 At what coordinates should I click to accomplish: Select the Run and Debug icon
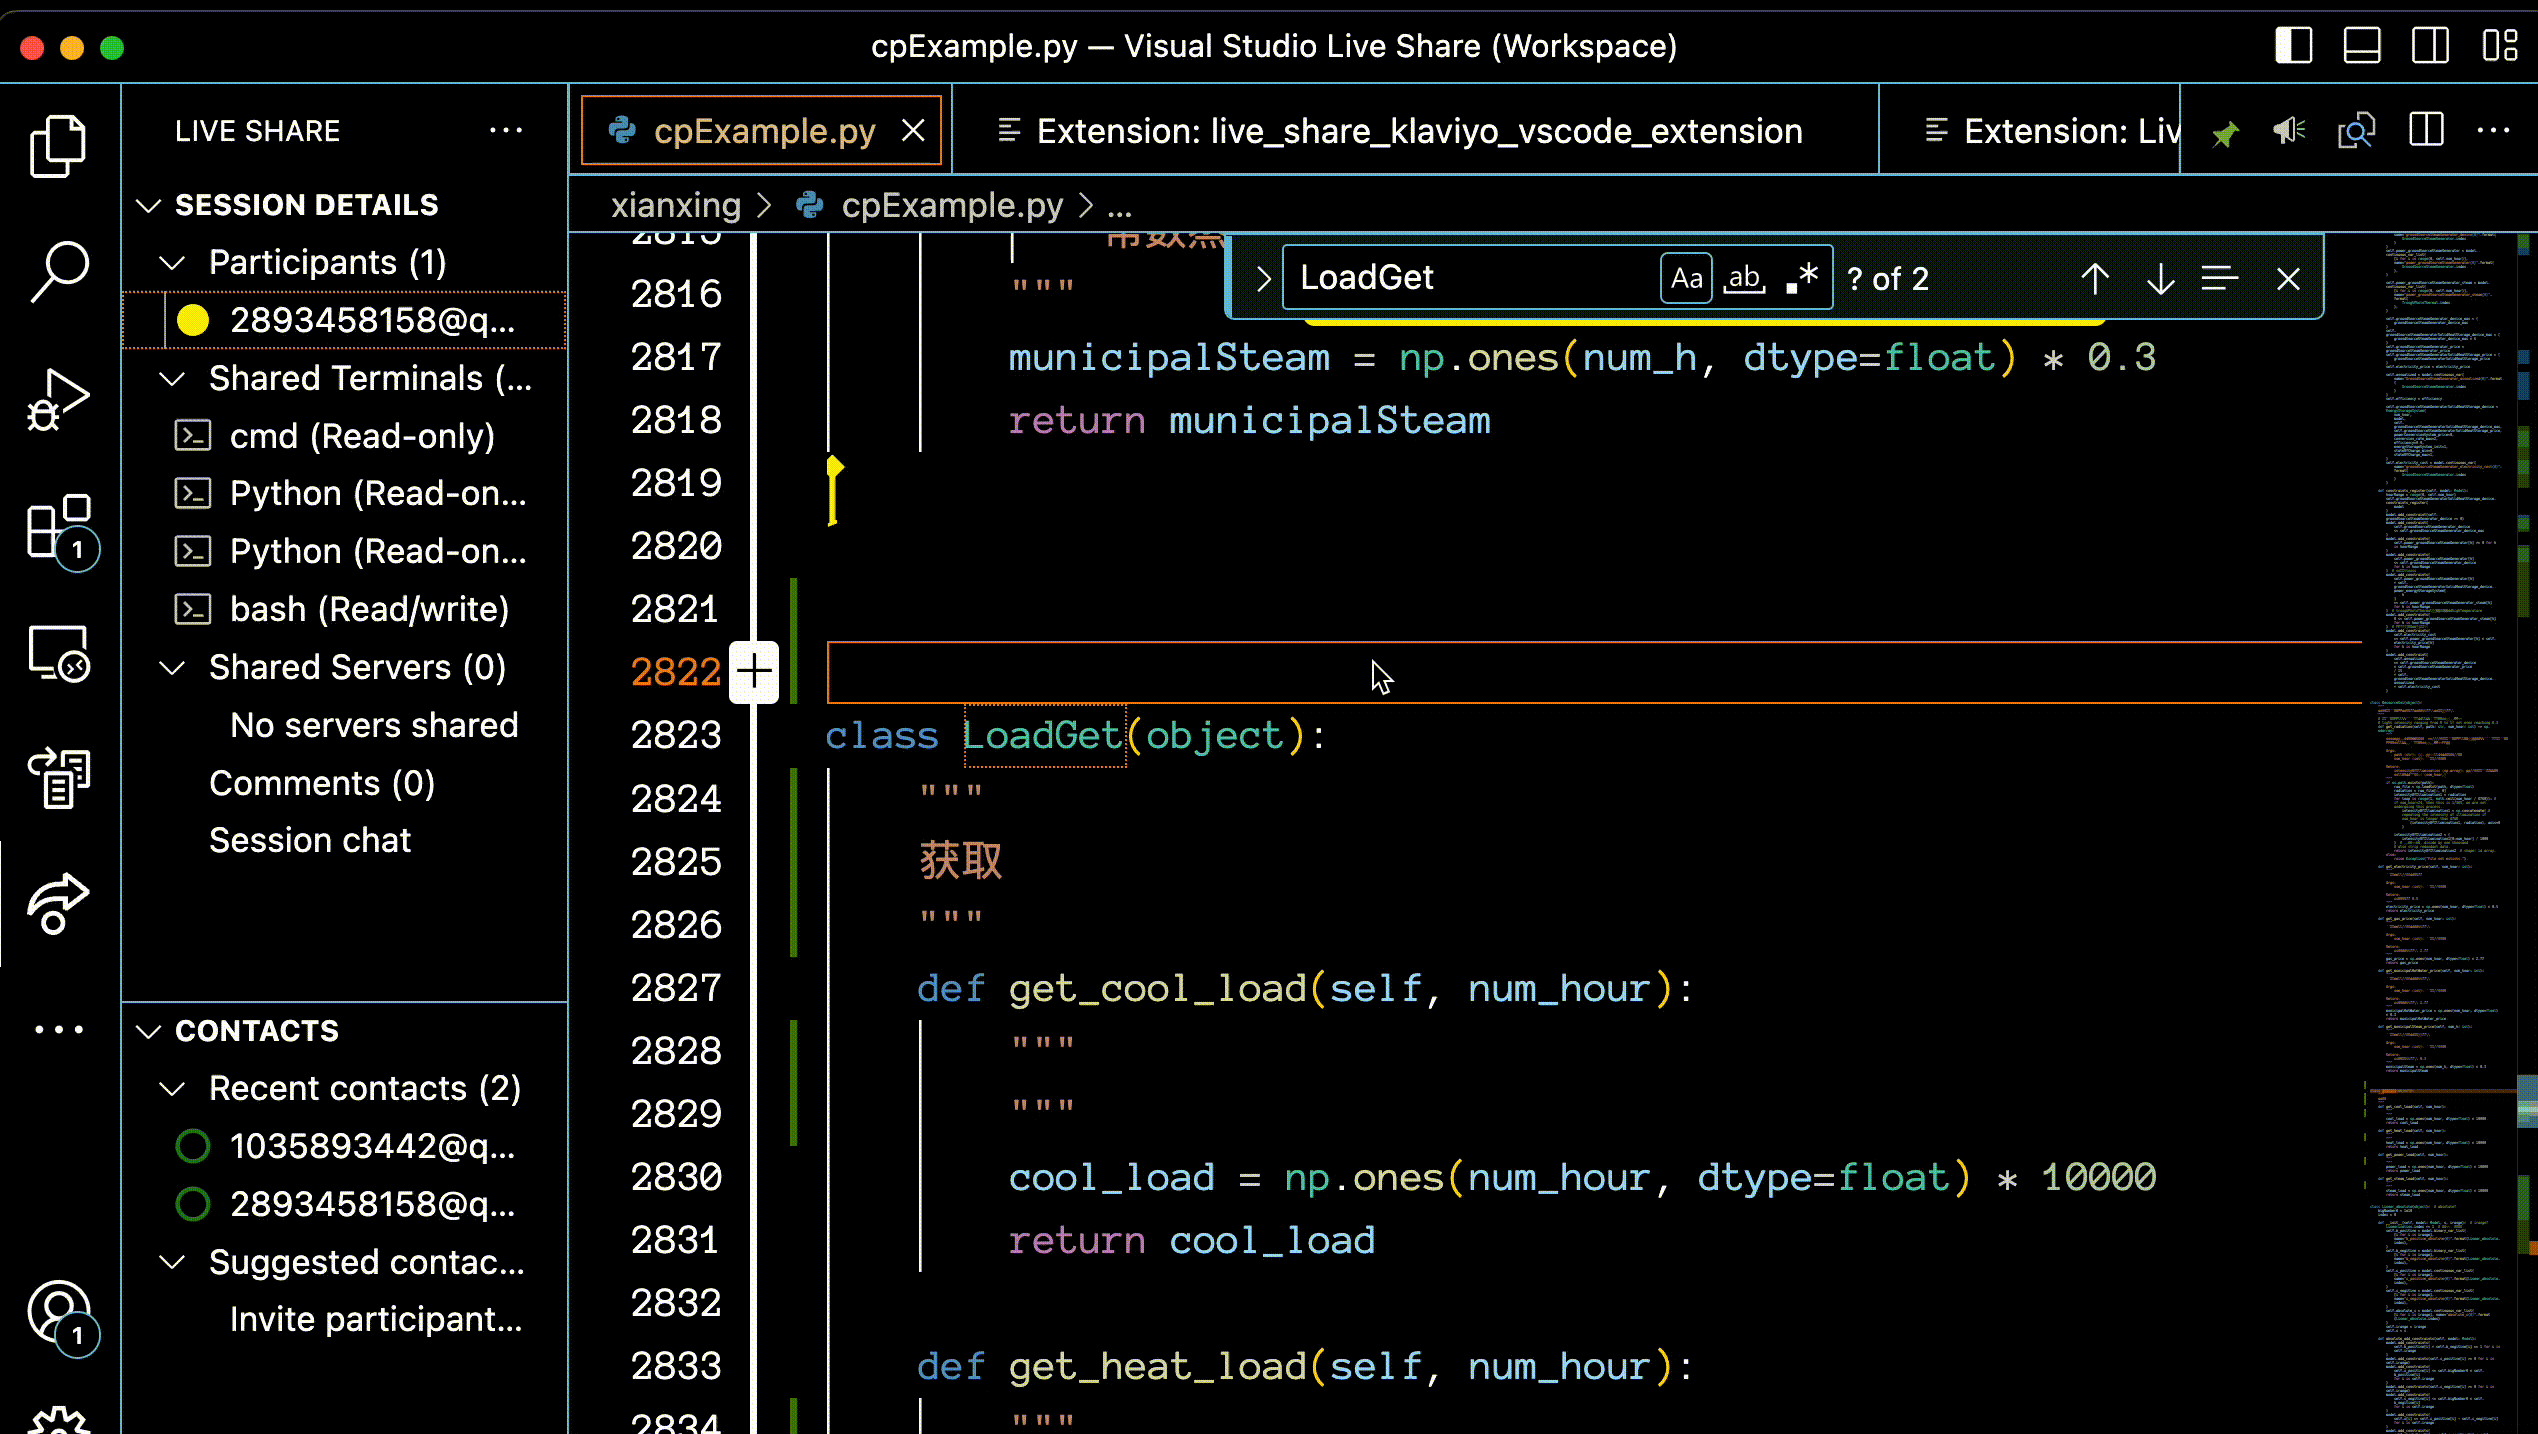click(58, 398)
